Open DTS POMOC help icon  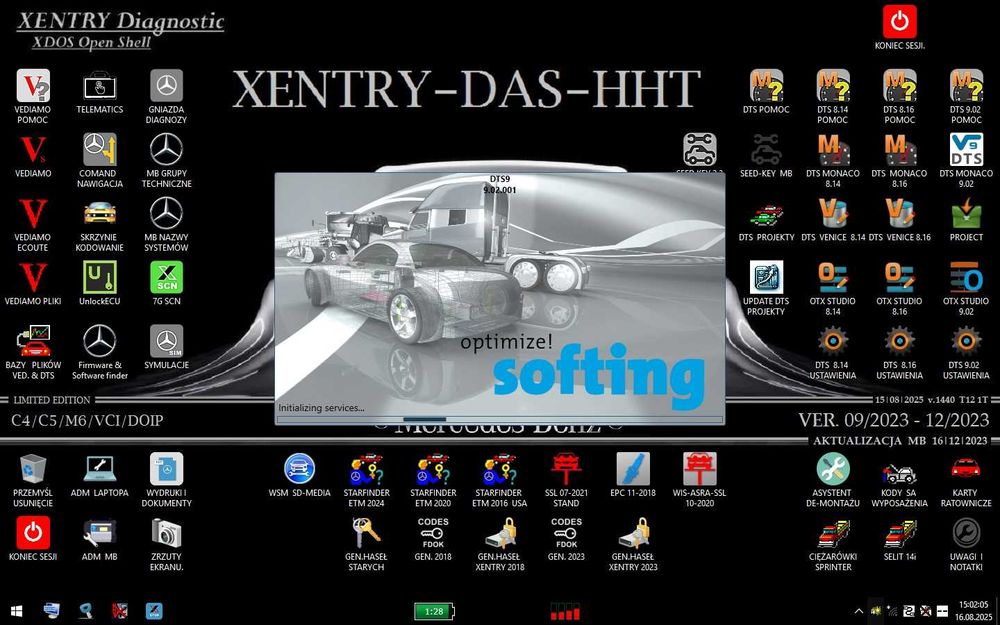click(766, 85)
